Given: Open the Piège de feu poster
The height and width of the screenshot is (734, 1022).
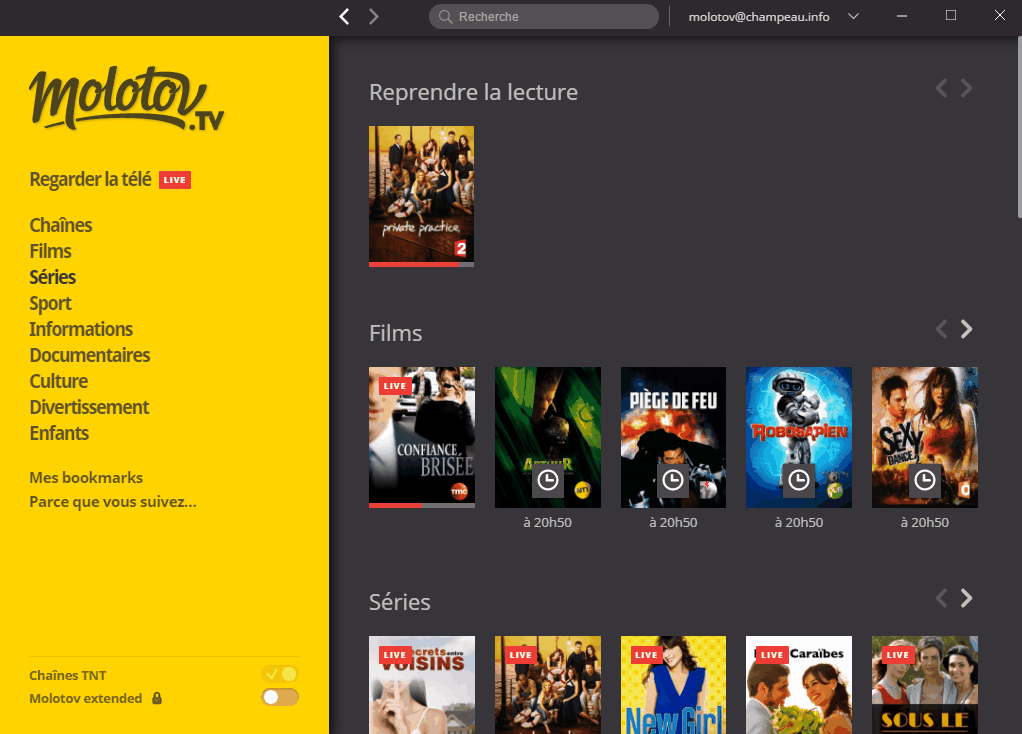Looking at the screenshot, I should [673, 437].
